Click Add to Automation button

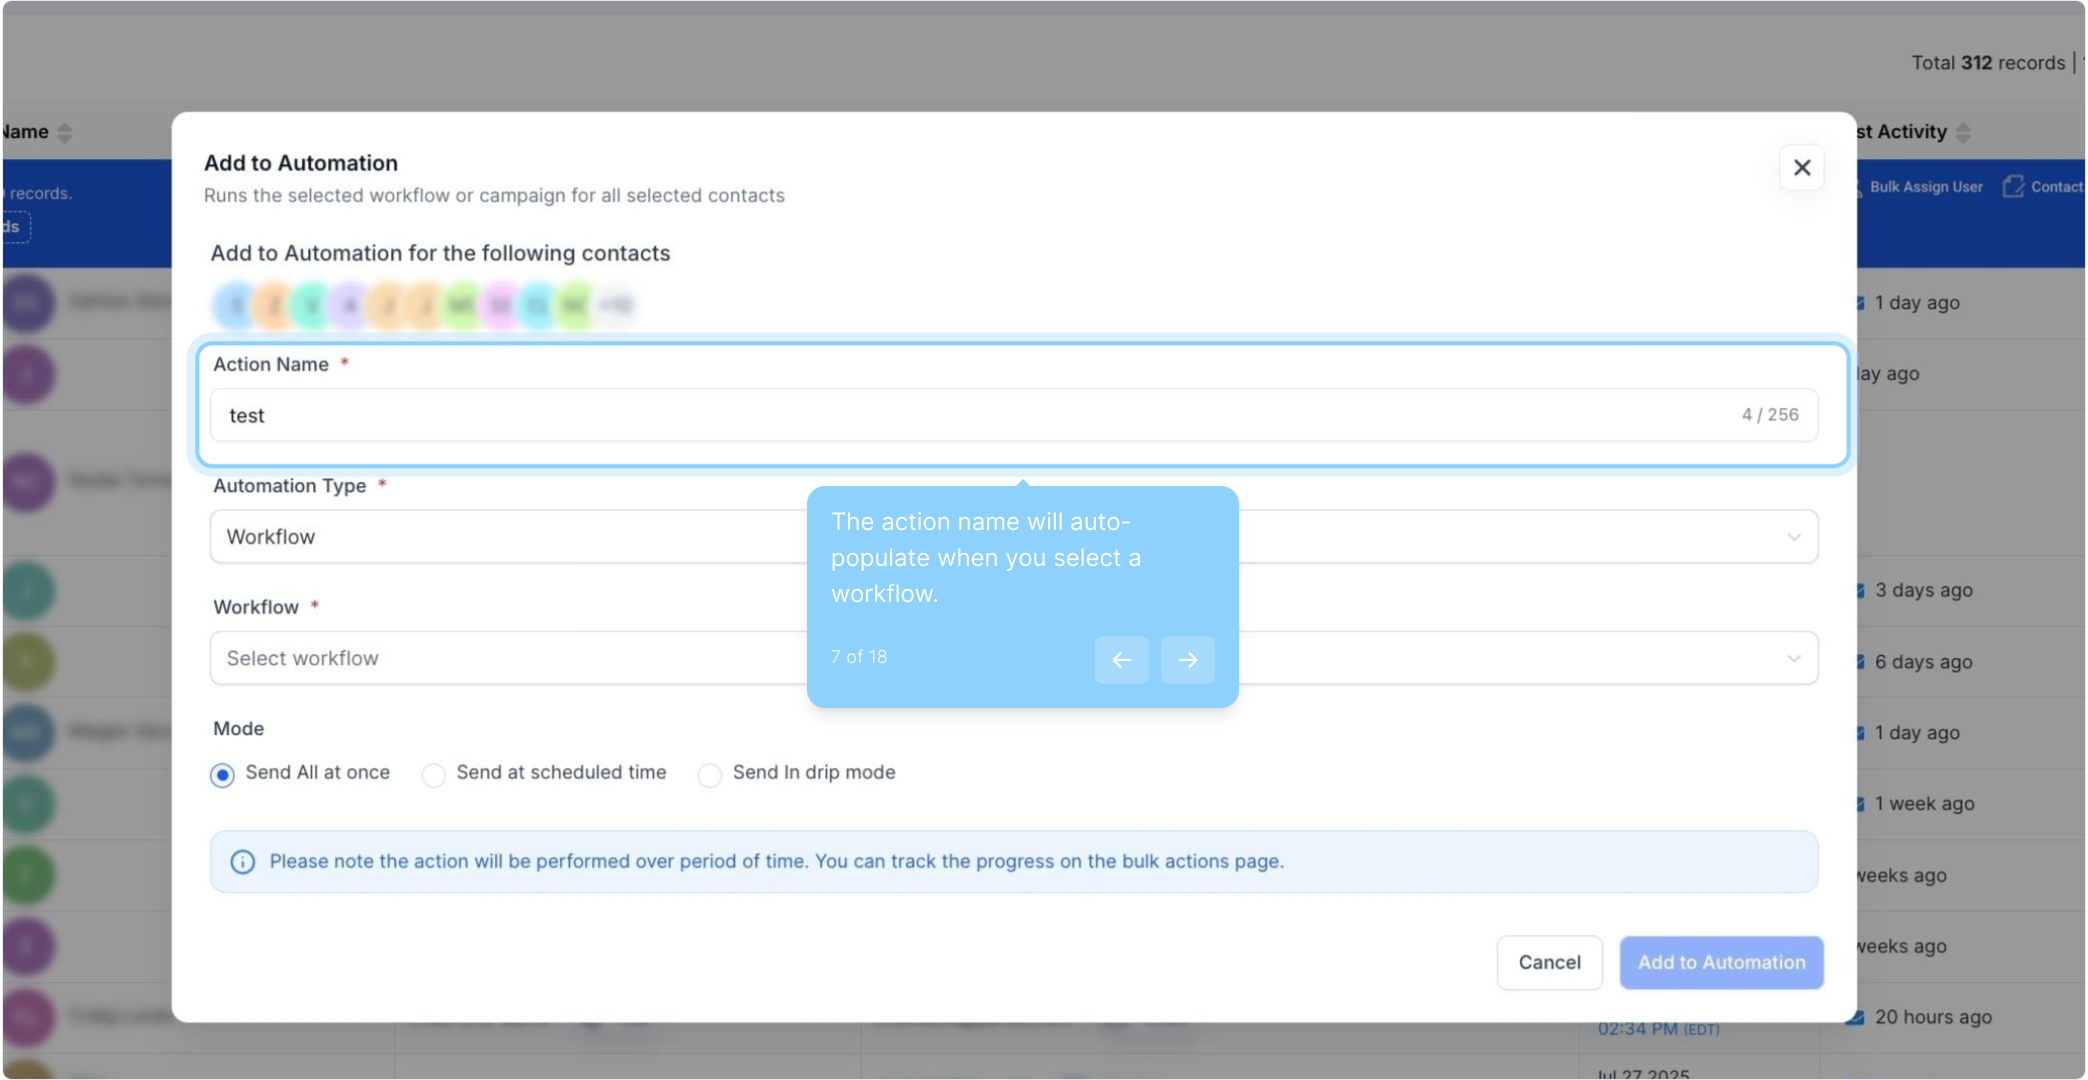tap(1720, 963)
